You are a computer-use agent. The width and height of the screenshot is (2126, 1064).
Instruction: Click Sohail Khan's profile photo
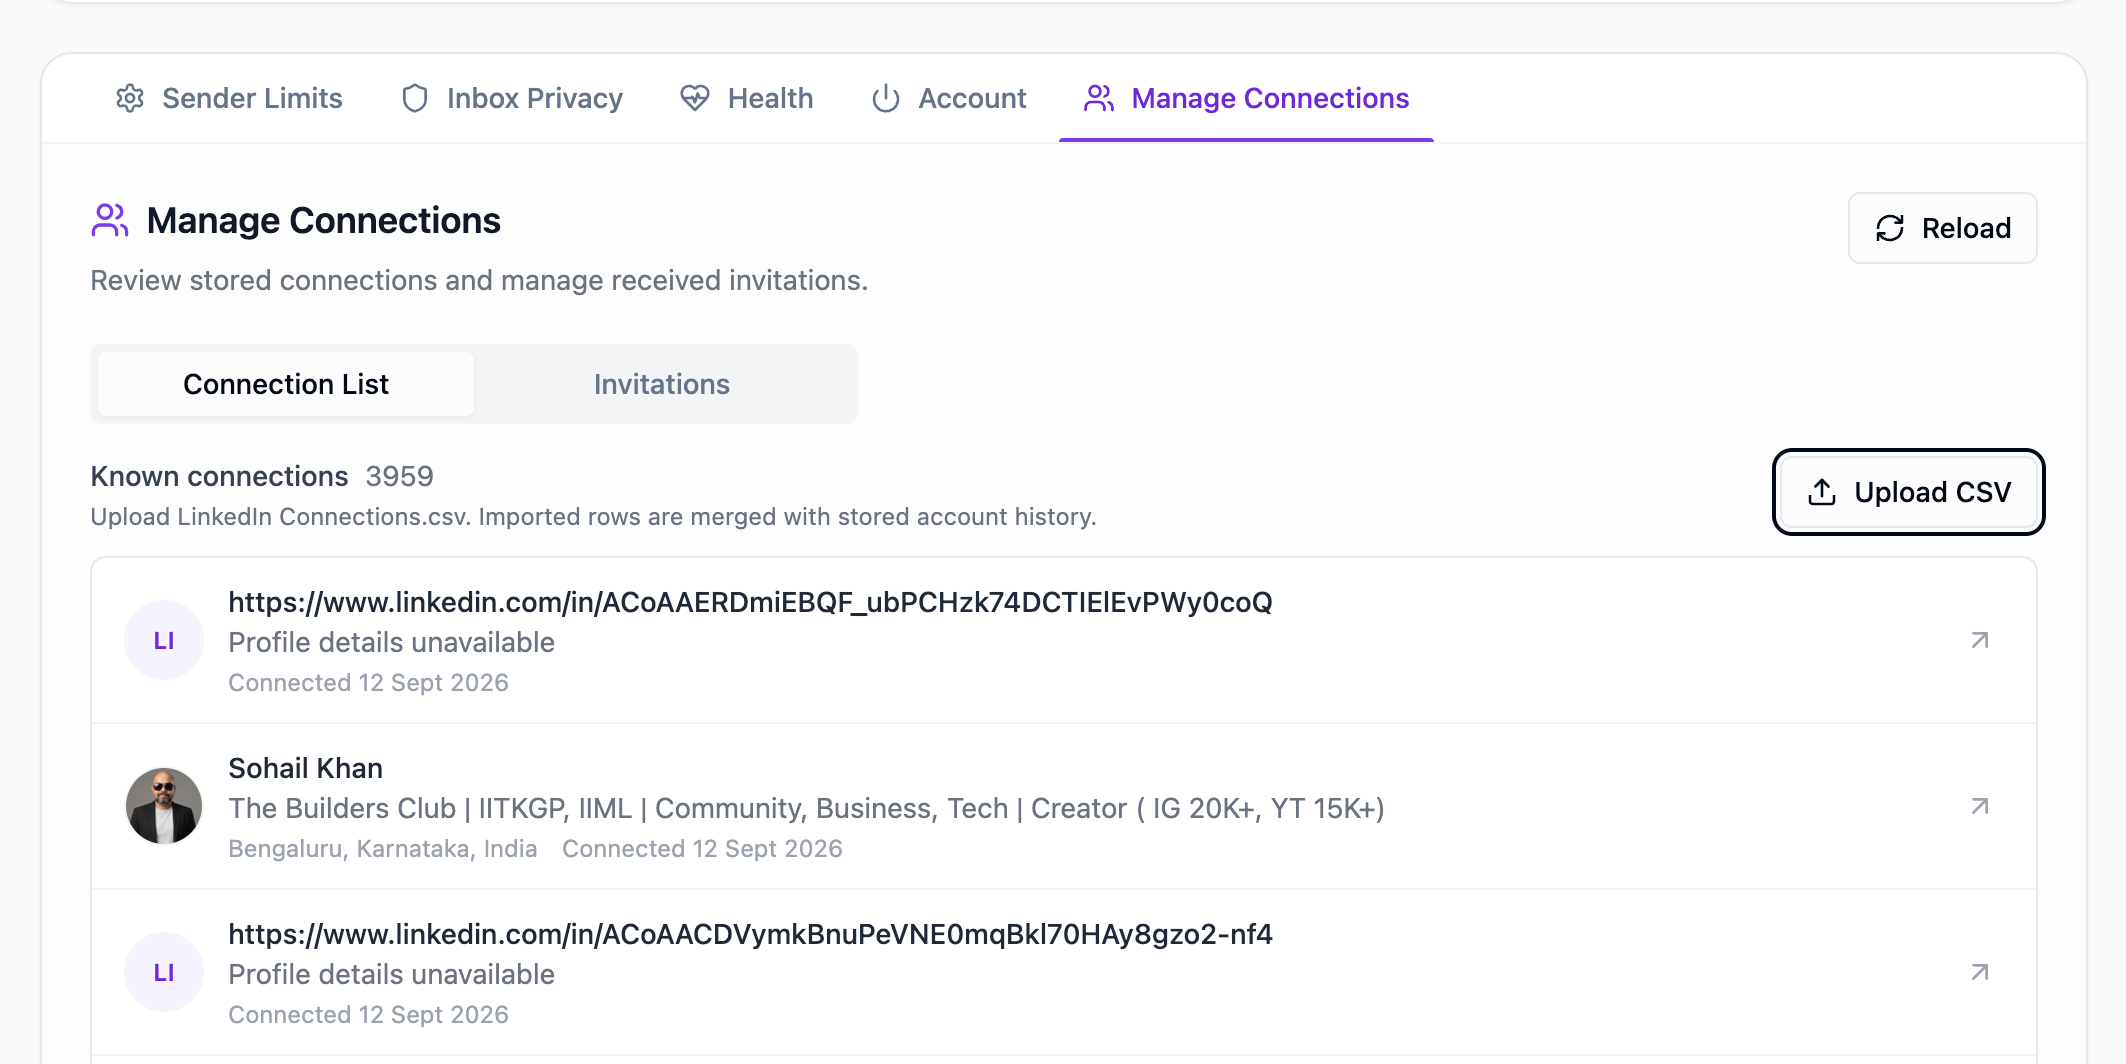[x=164, y=806]
